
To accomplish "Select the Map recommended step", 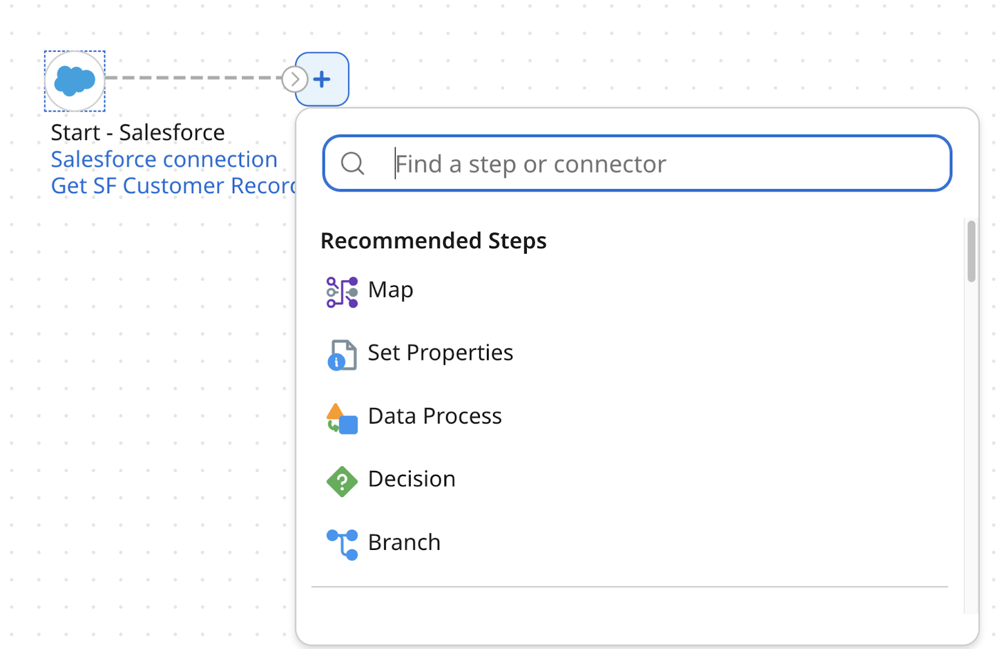I will click(390, 290).
